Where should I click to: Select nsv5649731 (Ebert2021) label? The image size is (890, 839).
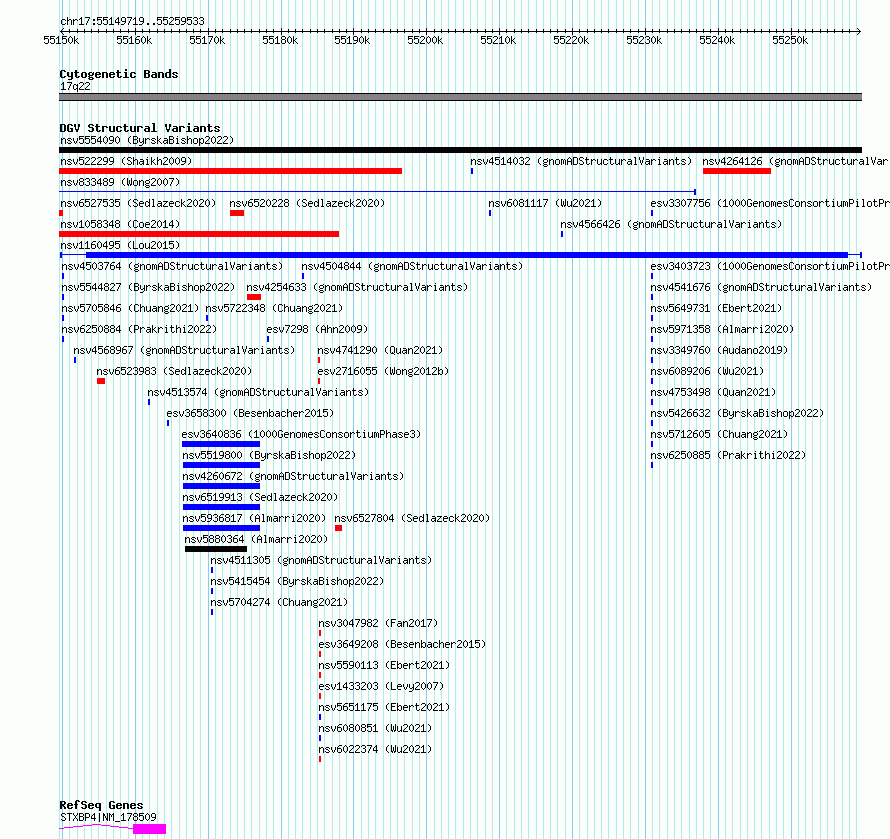pos(716,308)
